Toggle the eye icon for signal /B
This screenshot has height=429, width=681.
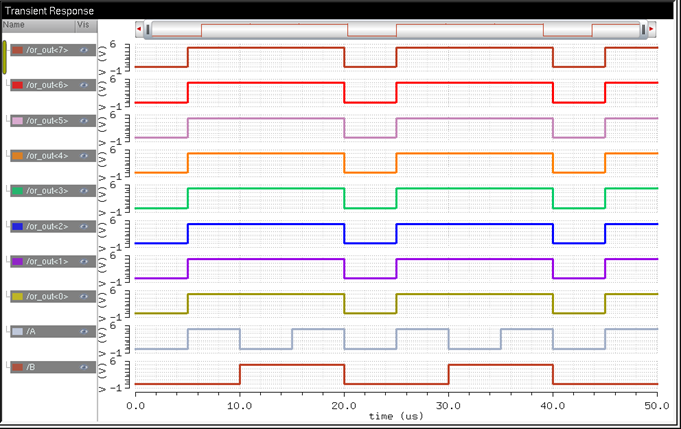tap(85, 368)
